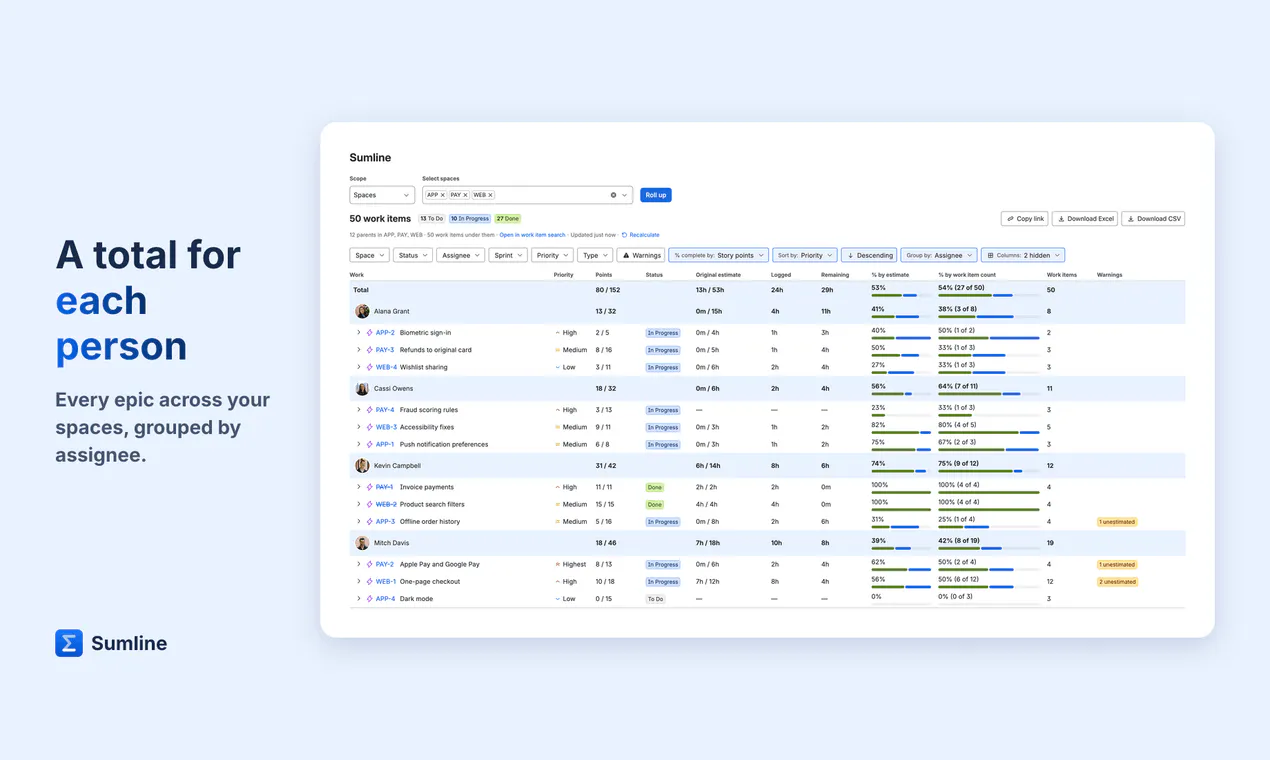This screenshot has width=1270, height=760.
Task: Toggle the Warnings filter
Action: (641, 255)
